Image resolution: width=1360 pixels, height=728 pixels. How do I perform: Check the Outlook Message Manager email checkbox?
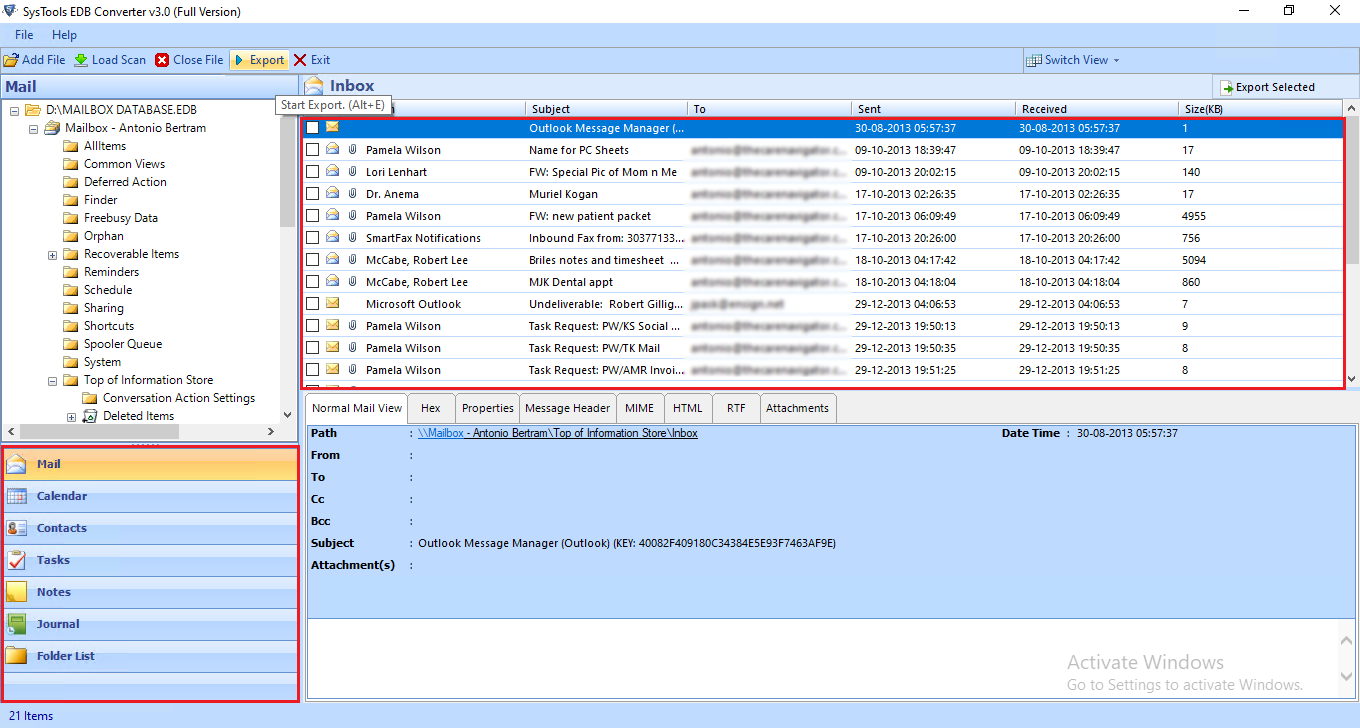pyautogui.click(x=313, y=128)
